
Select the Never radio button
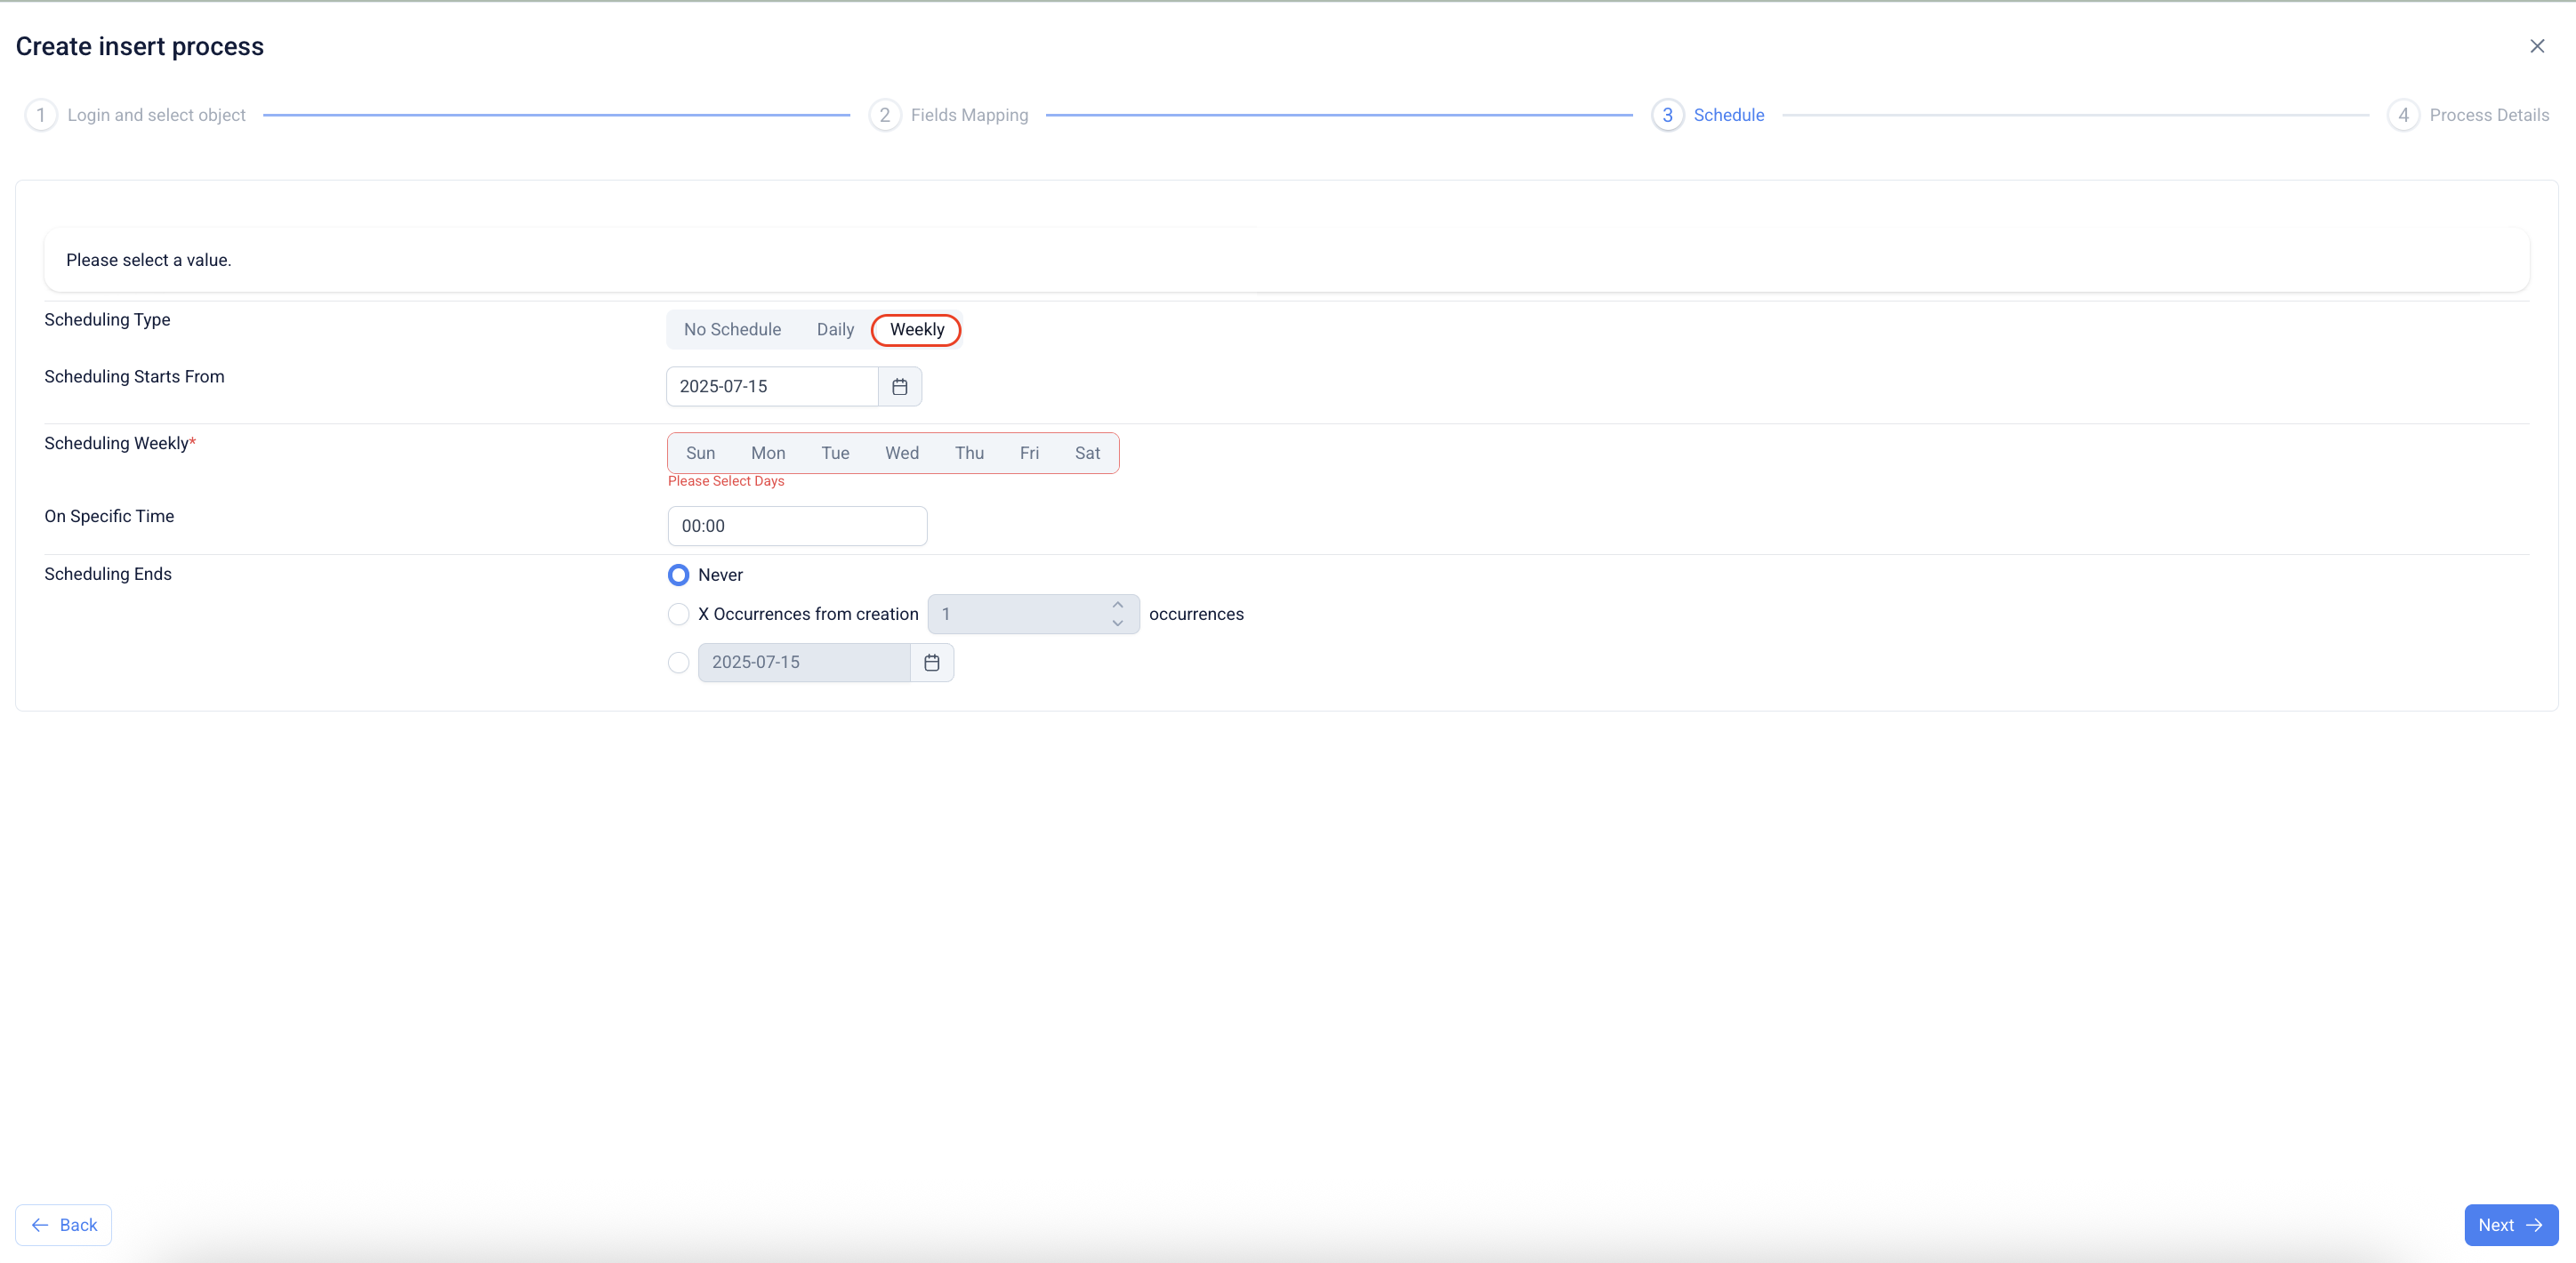coord(678,575)
